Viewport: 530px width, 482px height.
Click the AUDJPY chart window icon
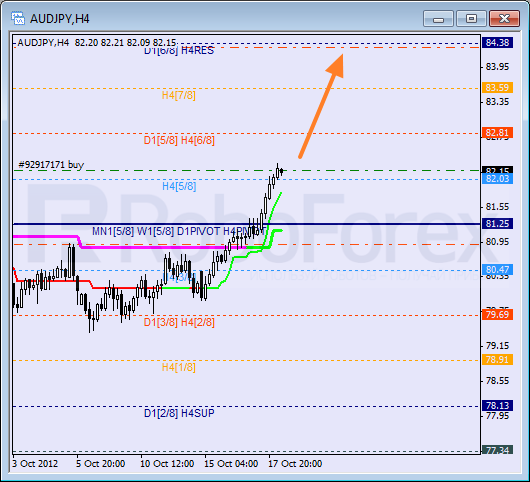18,18
